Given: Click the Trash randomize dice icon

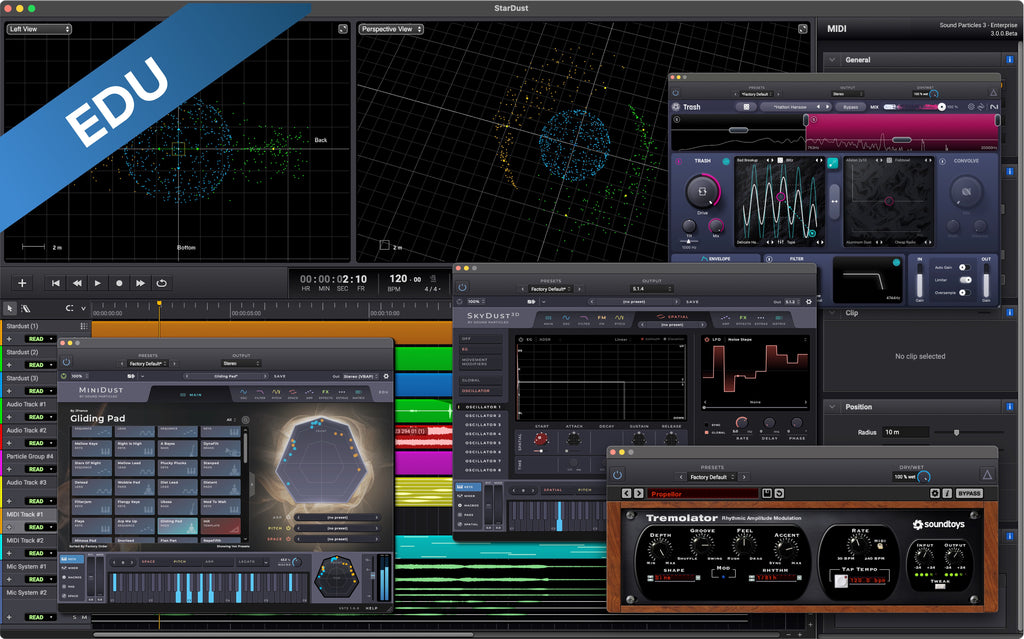Looking at the screenshot, I should pos(745,107).
